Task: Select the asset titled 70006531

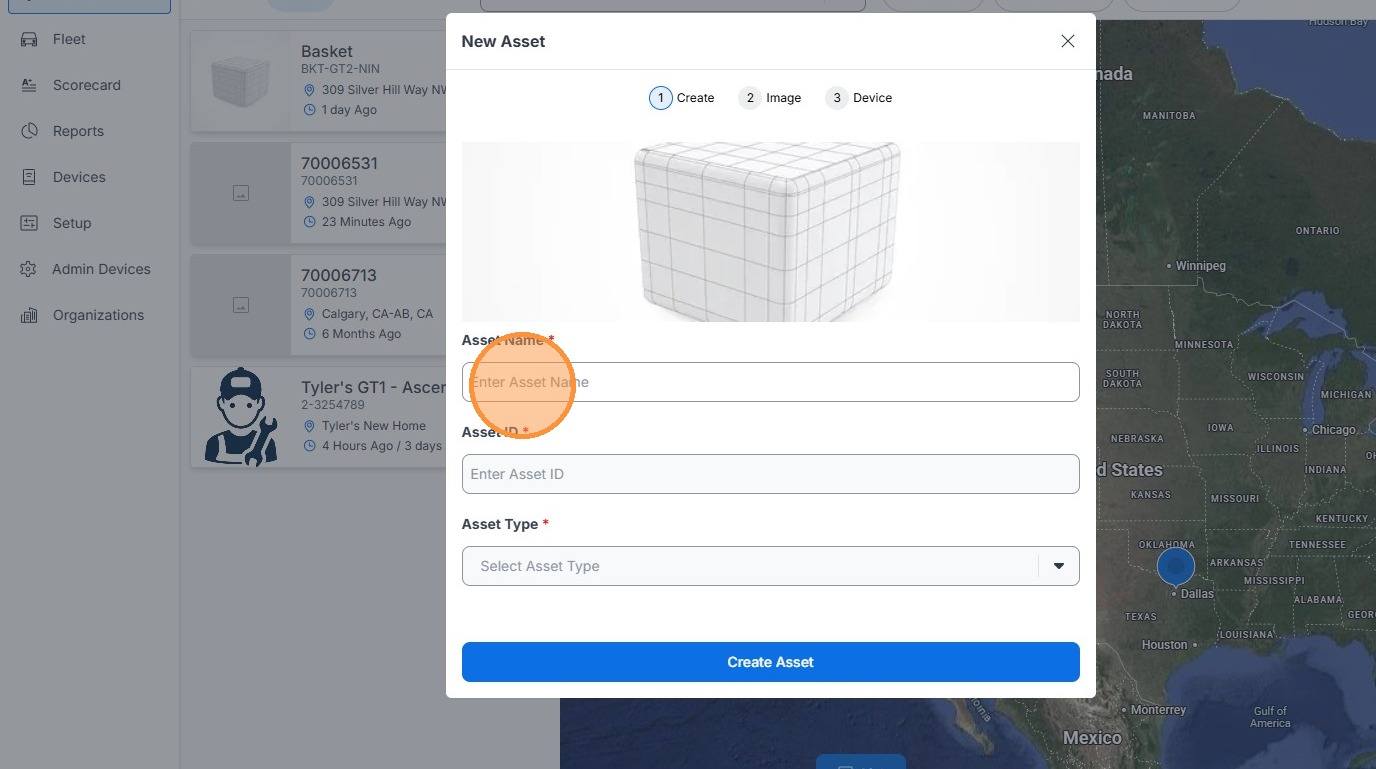Action: point(339,163)
